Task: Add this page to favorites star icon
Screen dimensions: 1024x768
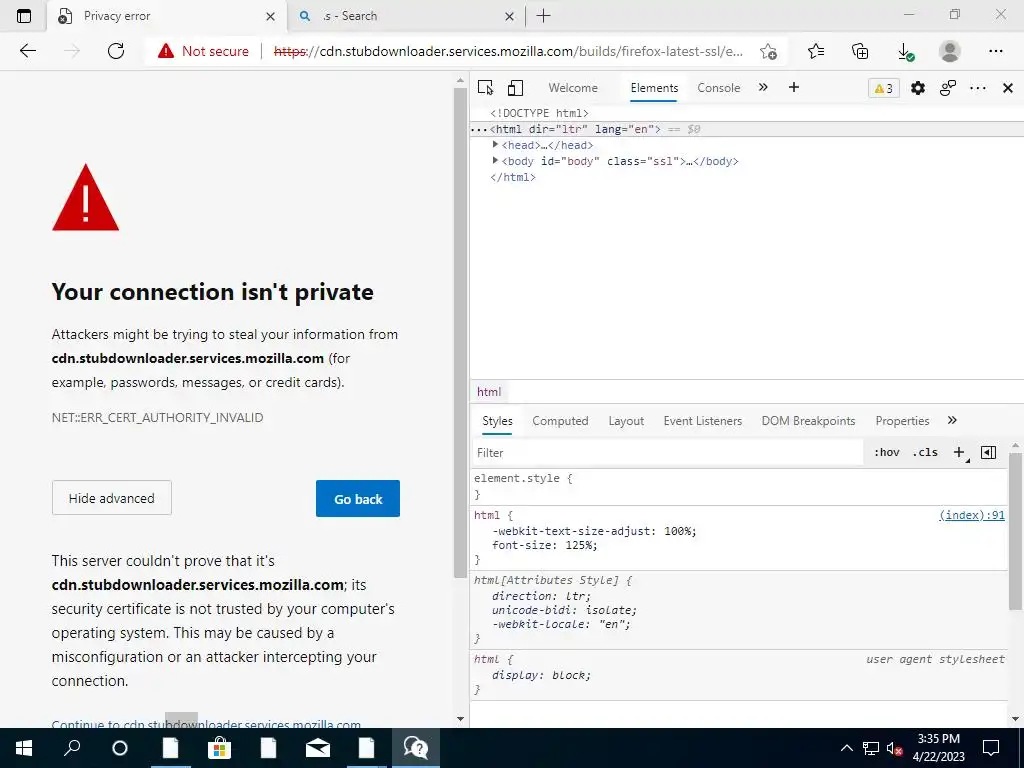Action: click(769, 51)
